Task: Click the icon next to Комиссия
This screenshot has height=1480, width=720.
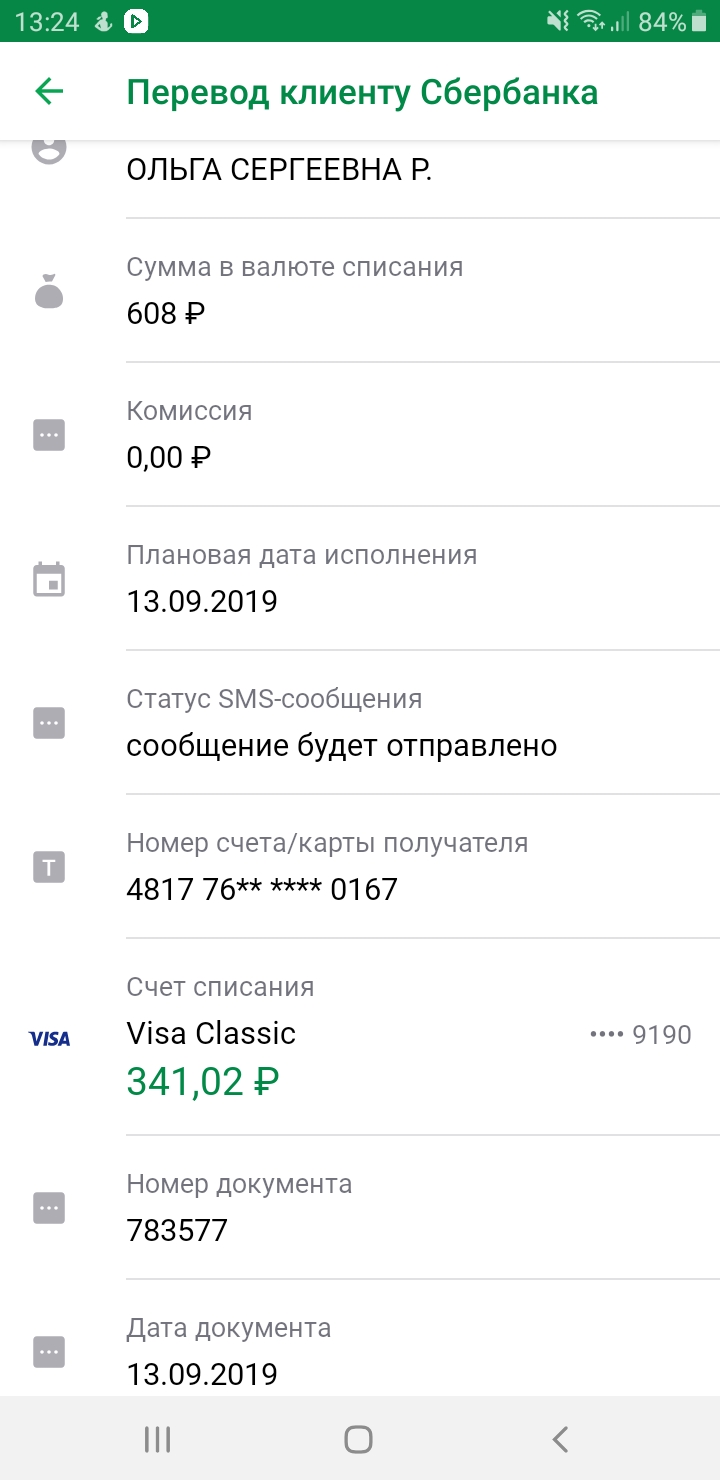Action: [49, 435]
